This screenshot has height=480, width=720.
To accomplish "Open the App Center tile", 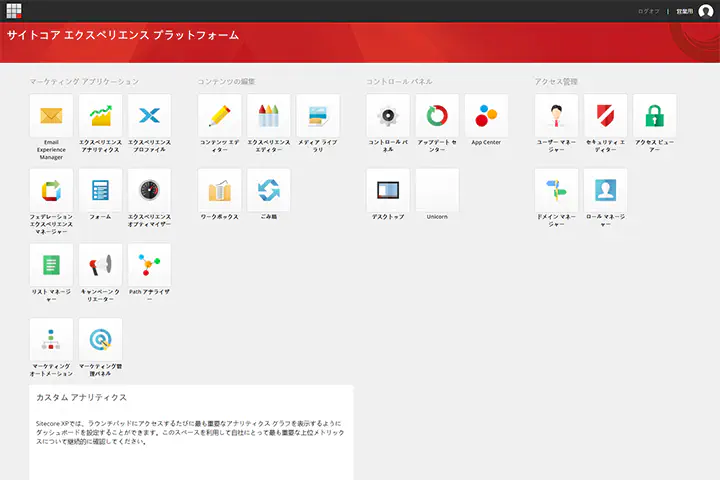I will tap(486, 116).
